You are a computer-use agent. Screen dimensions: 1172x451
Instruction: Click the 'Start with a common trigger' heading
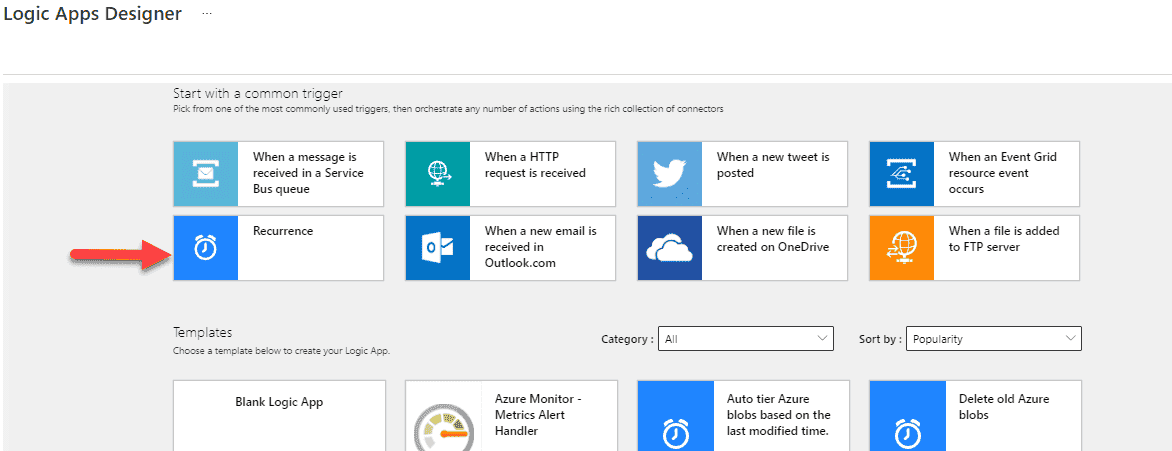tap(258, 93)
